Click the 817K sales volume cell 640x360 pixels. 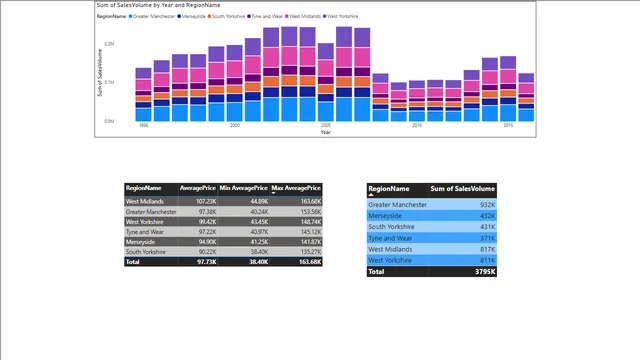point(488,249)
